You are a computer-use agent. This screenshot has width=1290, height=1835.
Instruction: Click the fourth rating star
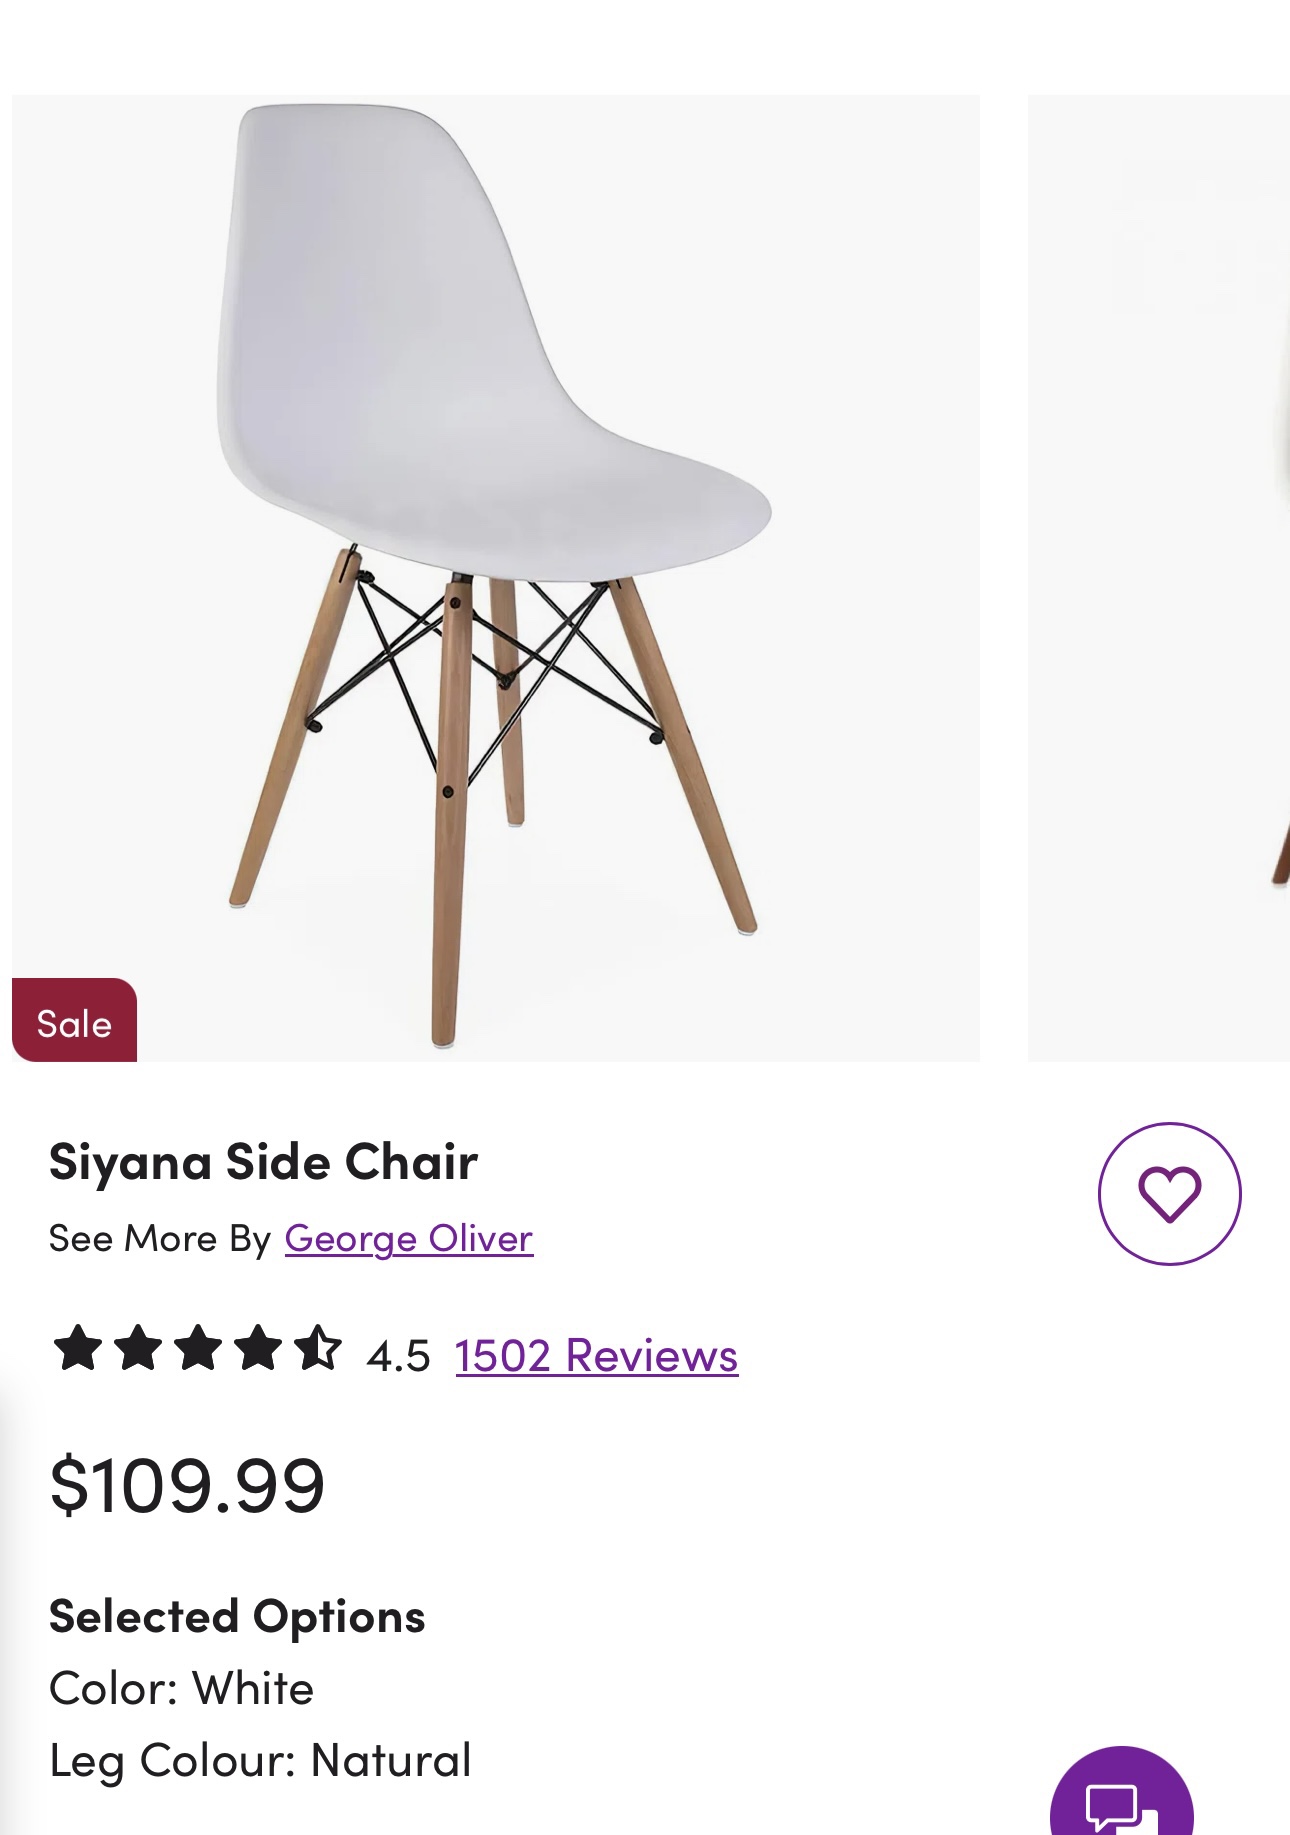click(258, 1347)
